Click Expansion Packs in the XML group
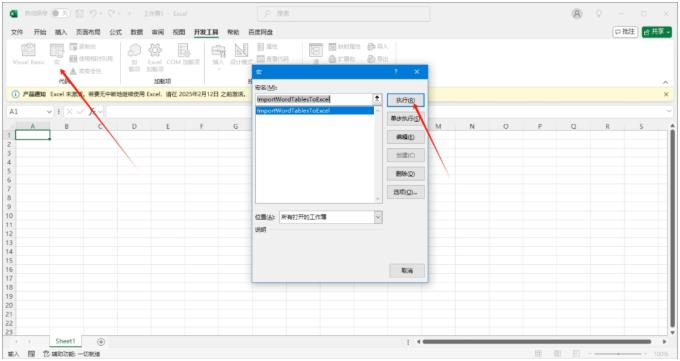The image size is (680, 361). (342, 59)
